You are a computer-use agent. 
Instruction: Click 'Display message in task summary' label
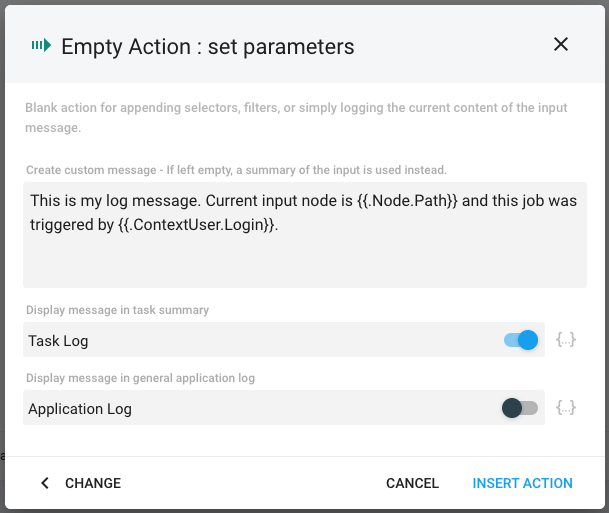point(117,310)
